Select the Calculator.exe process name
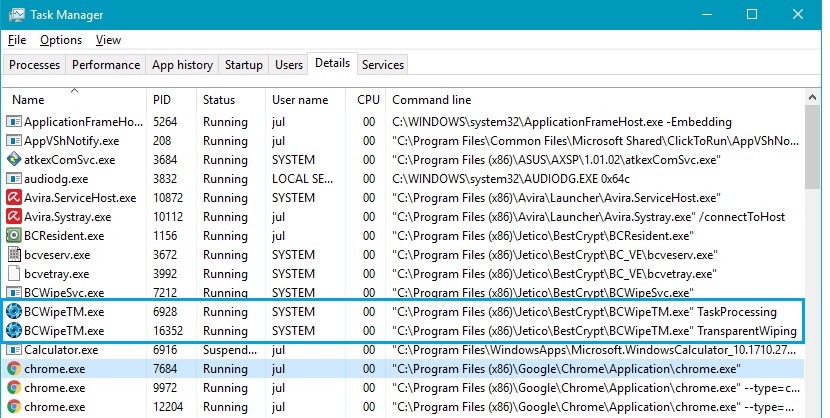 pyautogui.click(x=61, y=350)
